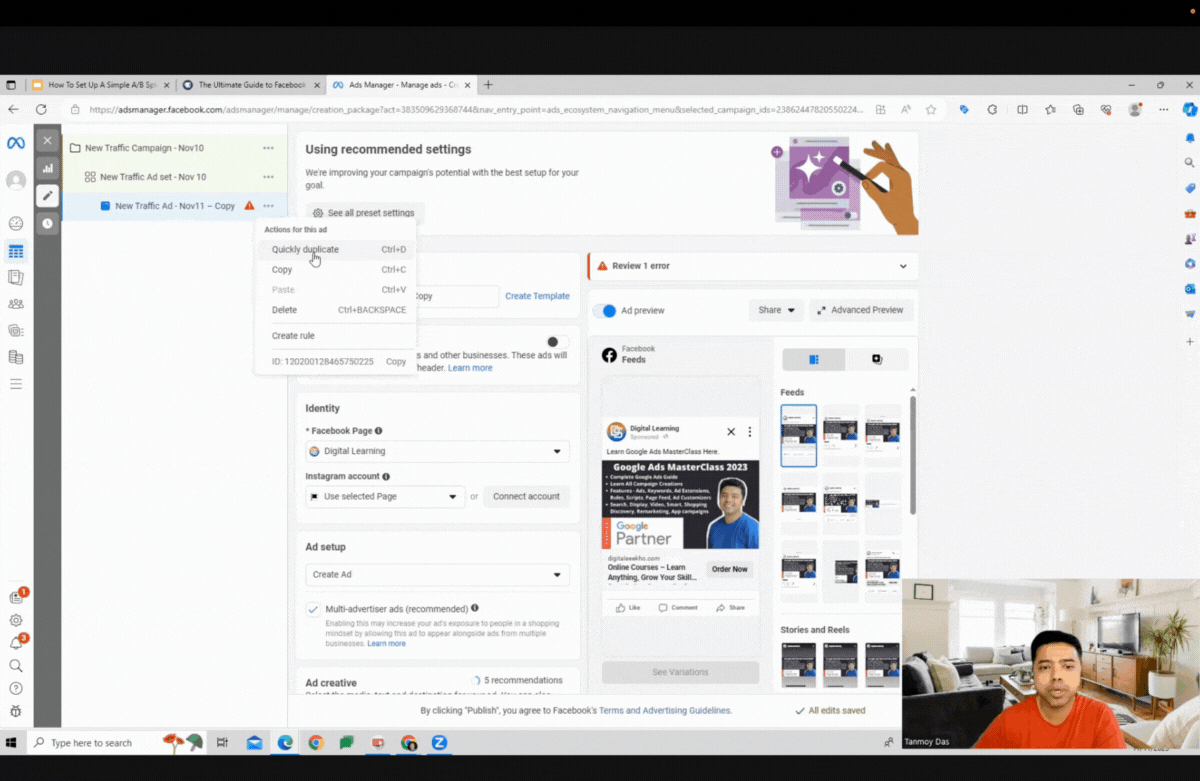Click the Create Template link
The height and width of the screenshot is (781, 1200).
tap(537, 296)
